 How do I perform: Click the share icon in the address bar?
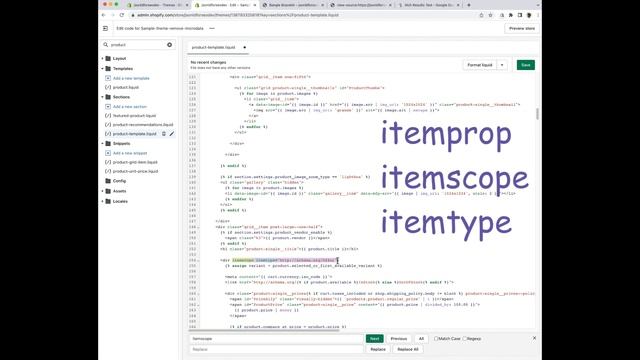(481, 15)
